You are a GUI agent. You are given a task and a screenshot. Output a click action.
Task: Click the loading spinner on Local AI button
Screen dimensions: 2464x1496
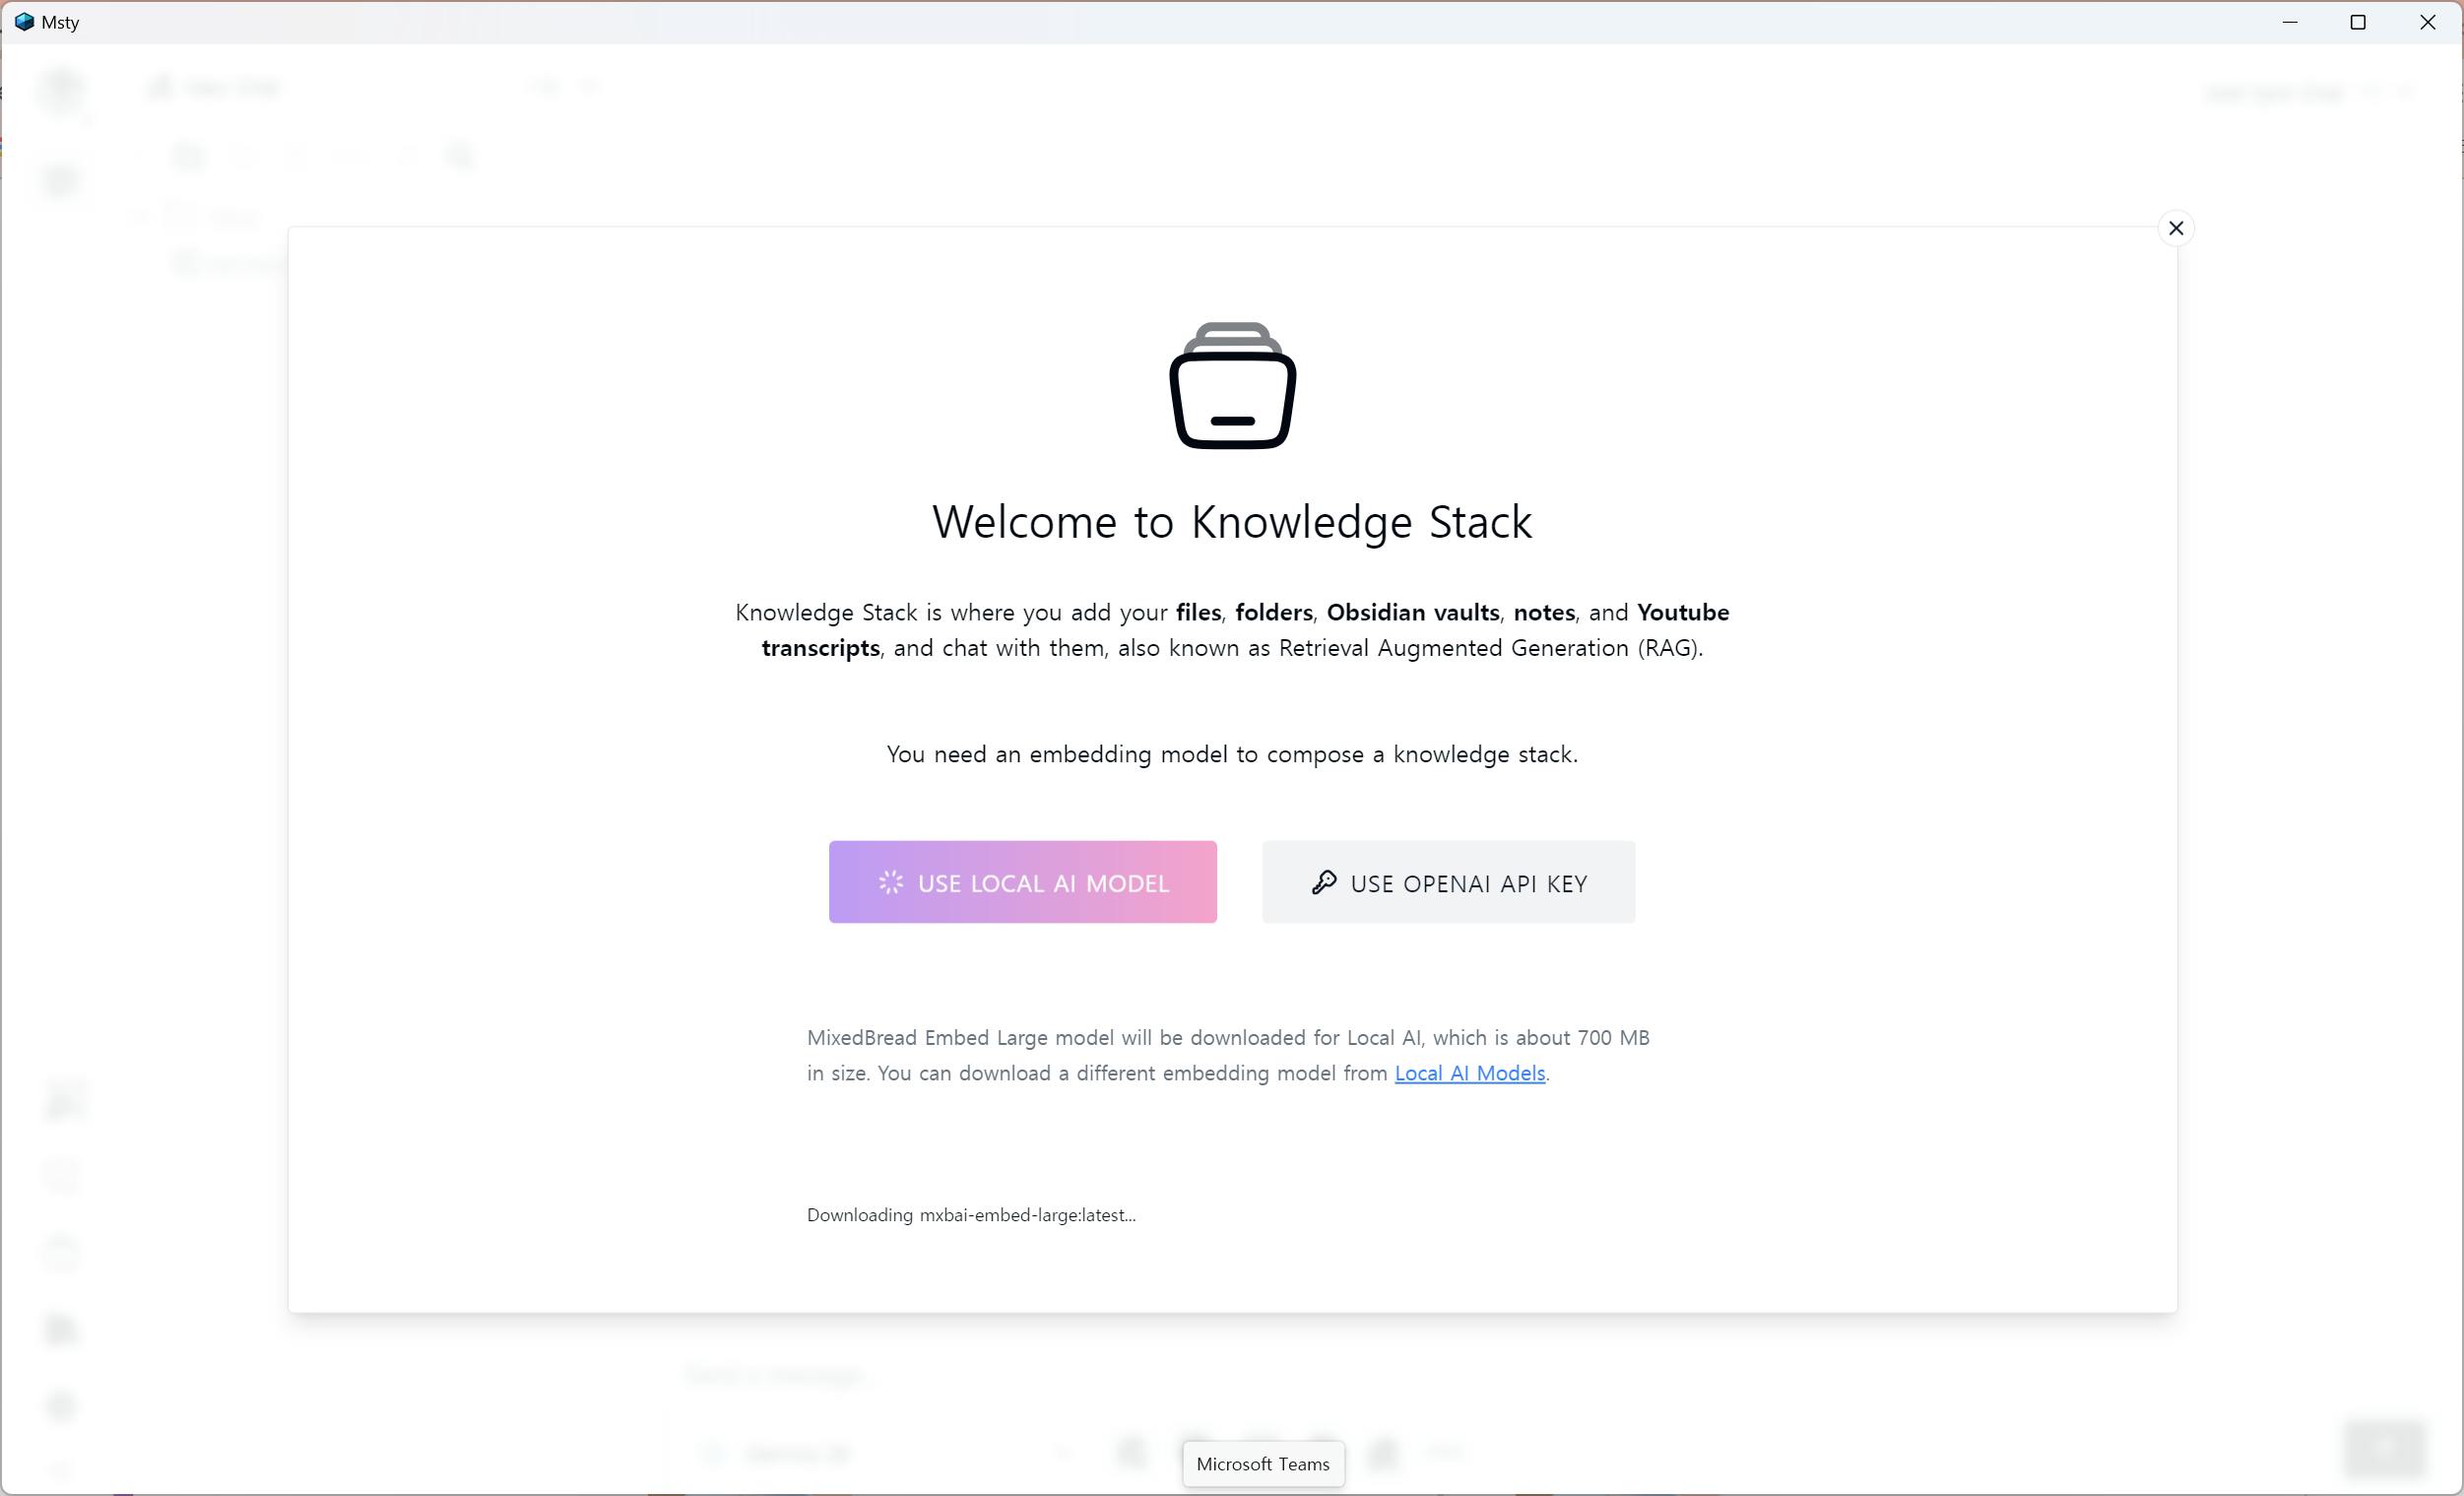(x=890, y=882)
